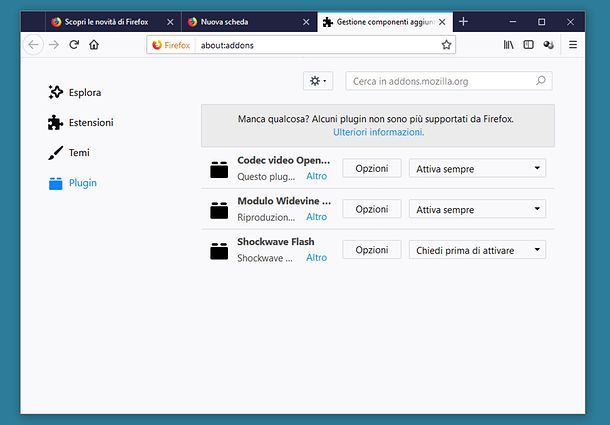The height and width of the screenshot is (425, 610).
Task: Click the addons.mozilla.org search field
Action: click(440, 81)
